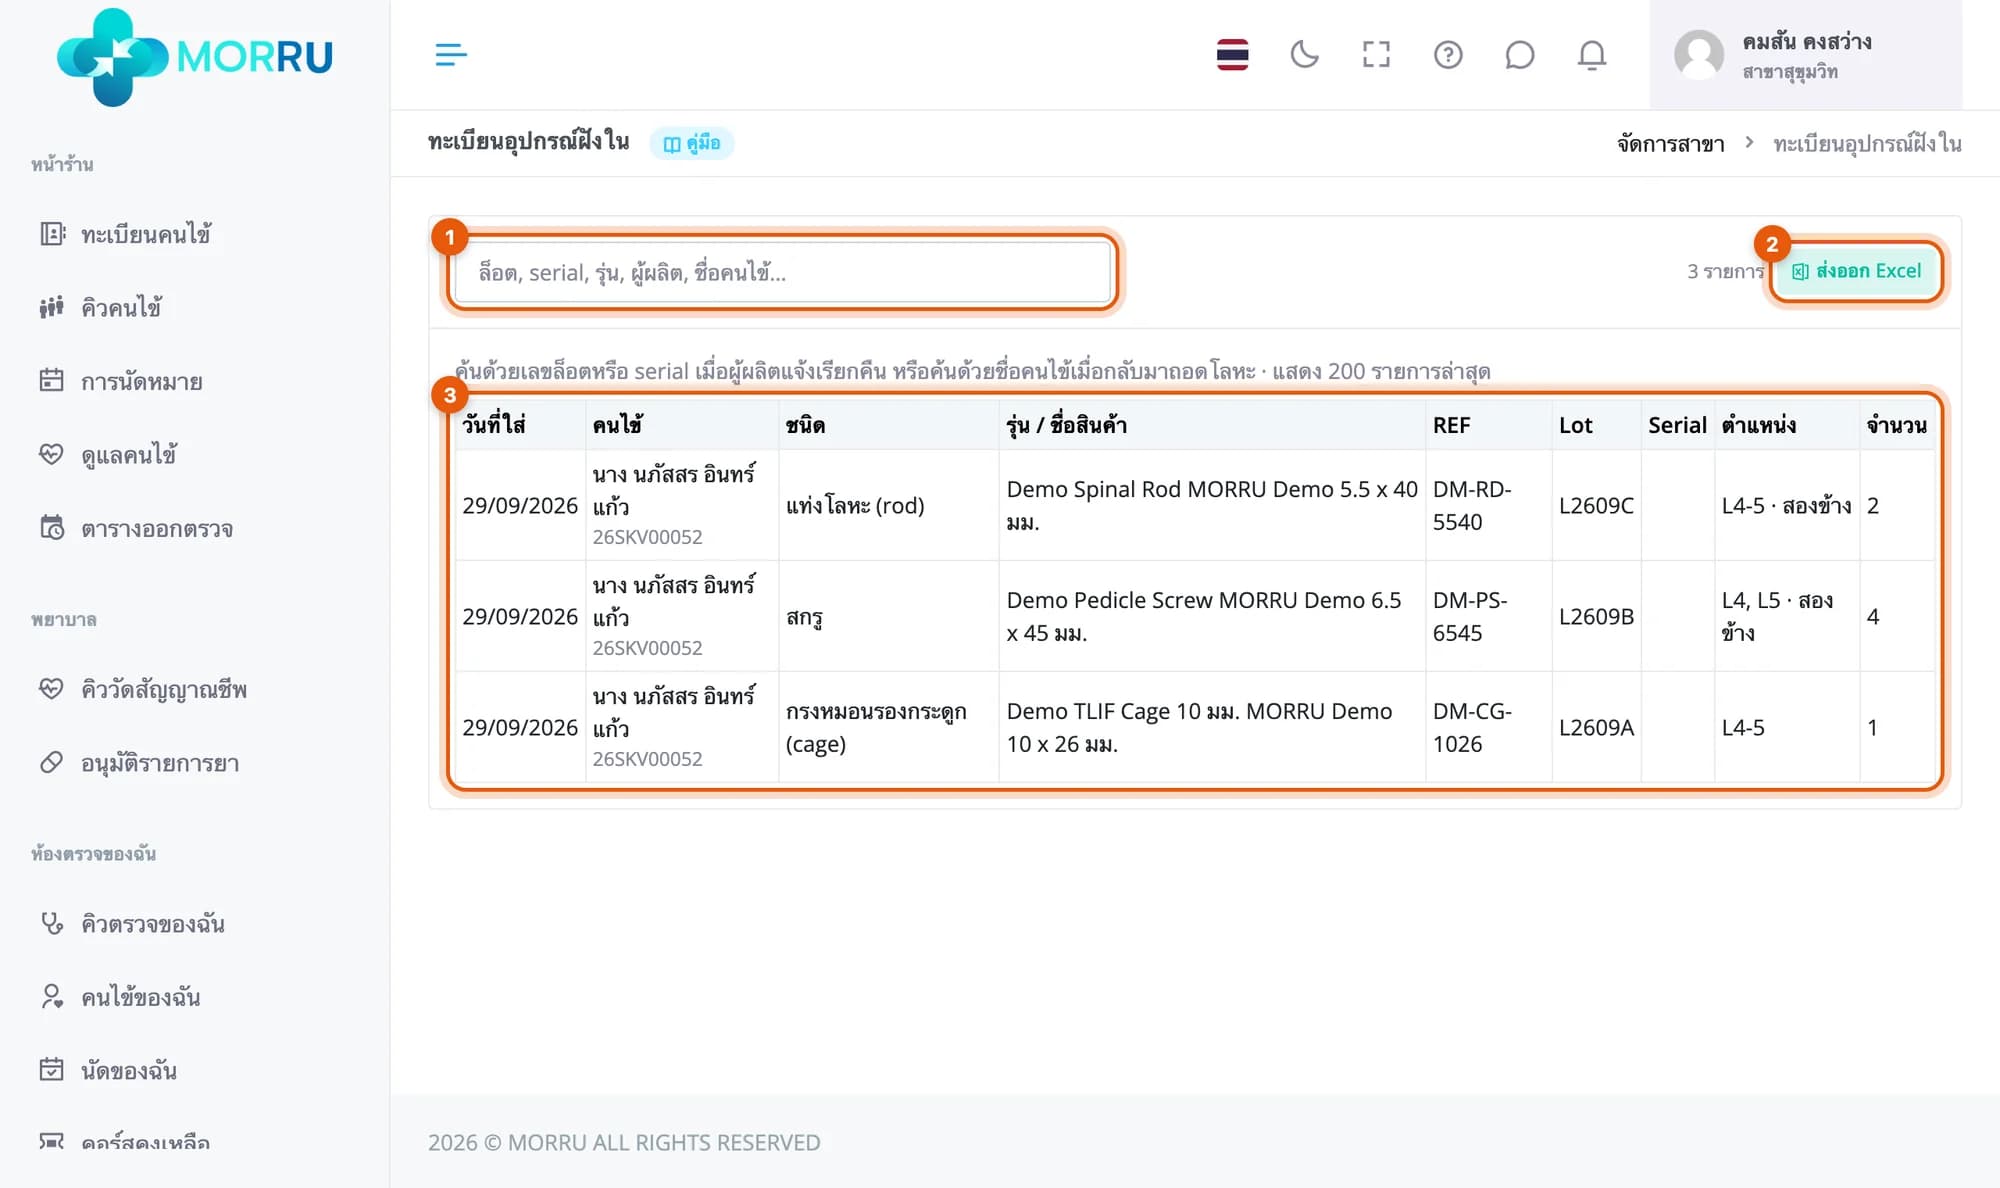Open the คมสัน คงสว่าง user profile menu
The image size is (2000, 1188).
pyautogui.click(x=1805, y=55)
